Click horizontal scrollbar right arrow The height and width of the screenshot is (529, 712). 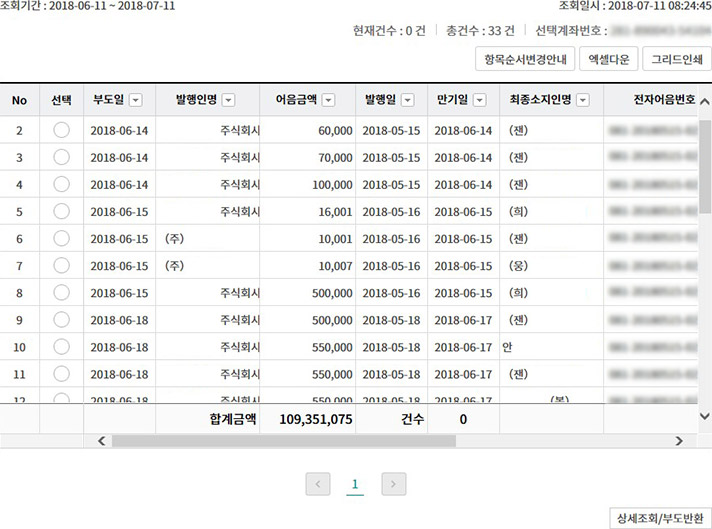(679, 440)
